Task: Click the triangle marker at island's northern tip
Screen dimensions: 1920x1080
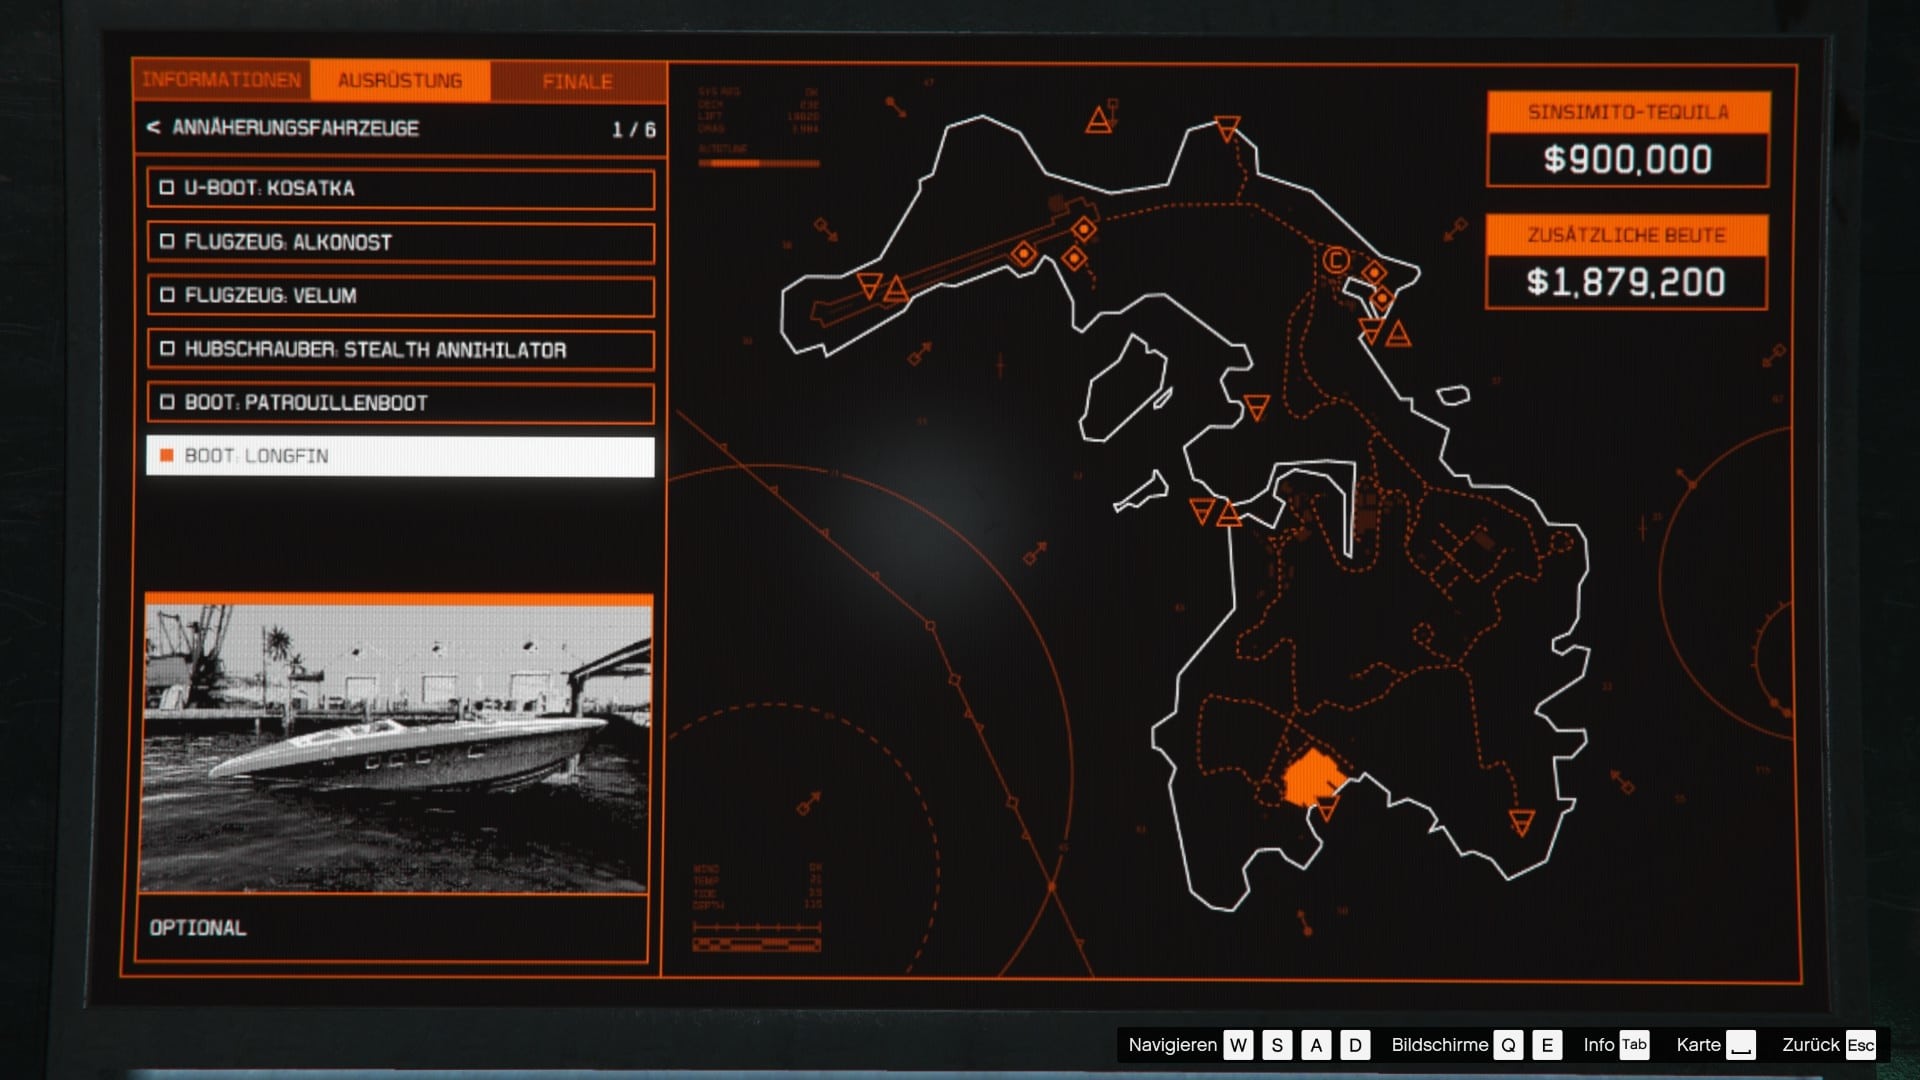Action: pyautogui.click(x=1227, y=128)
